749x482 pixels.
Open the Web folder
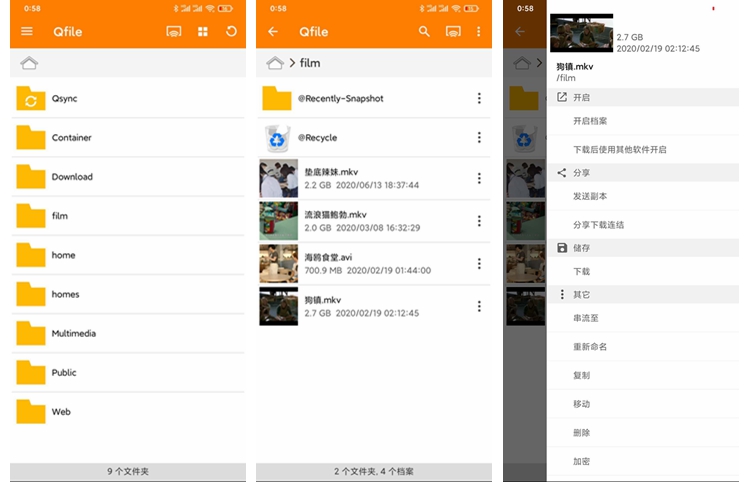coord(128,412)
